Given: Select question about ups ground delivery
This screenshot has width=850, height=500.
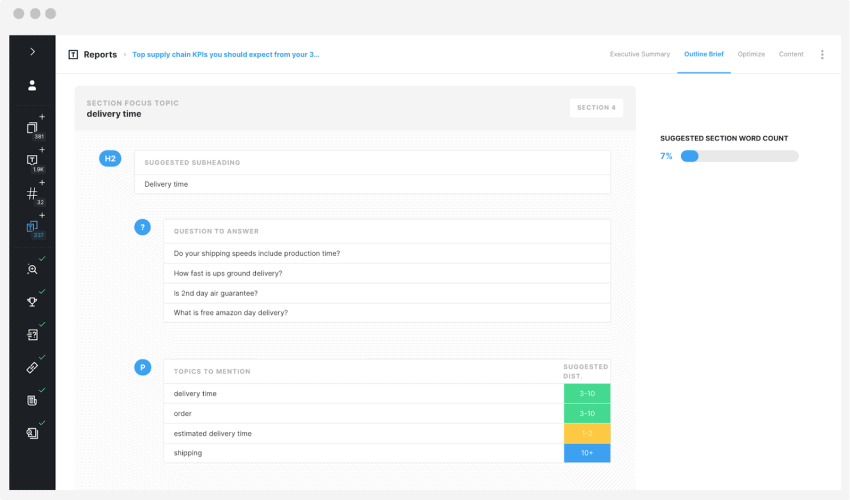Looking at the screenshot, I should point(387,273).
